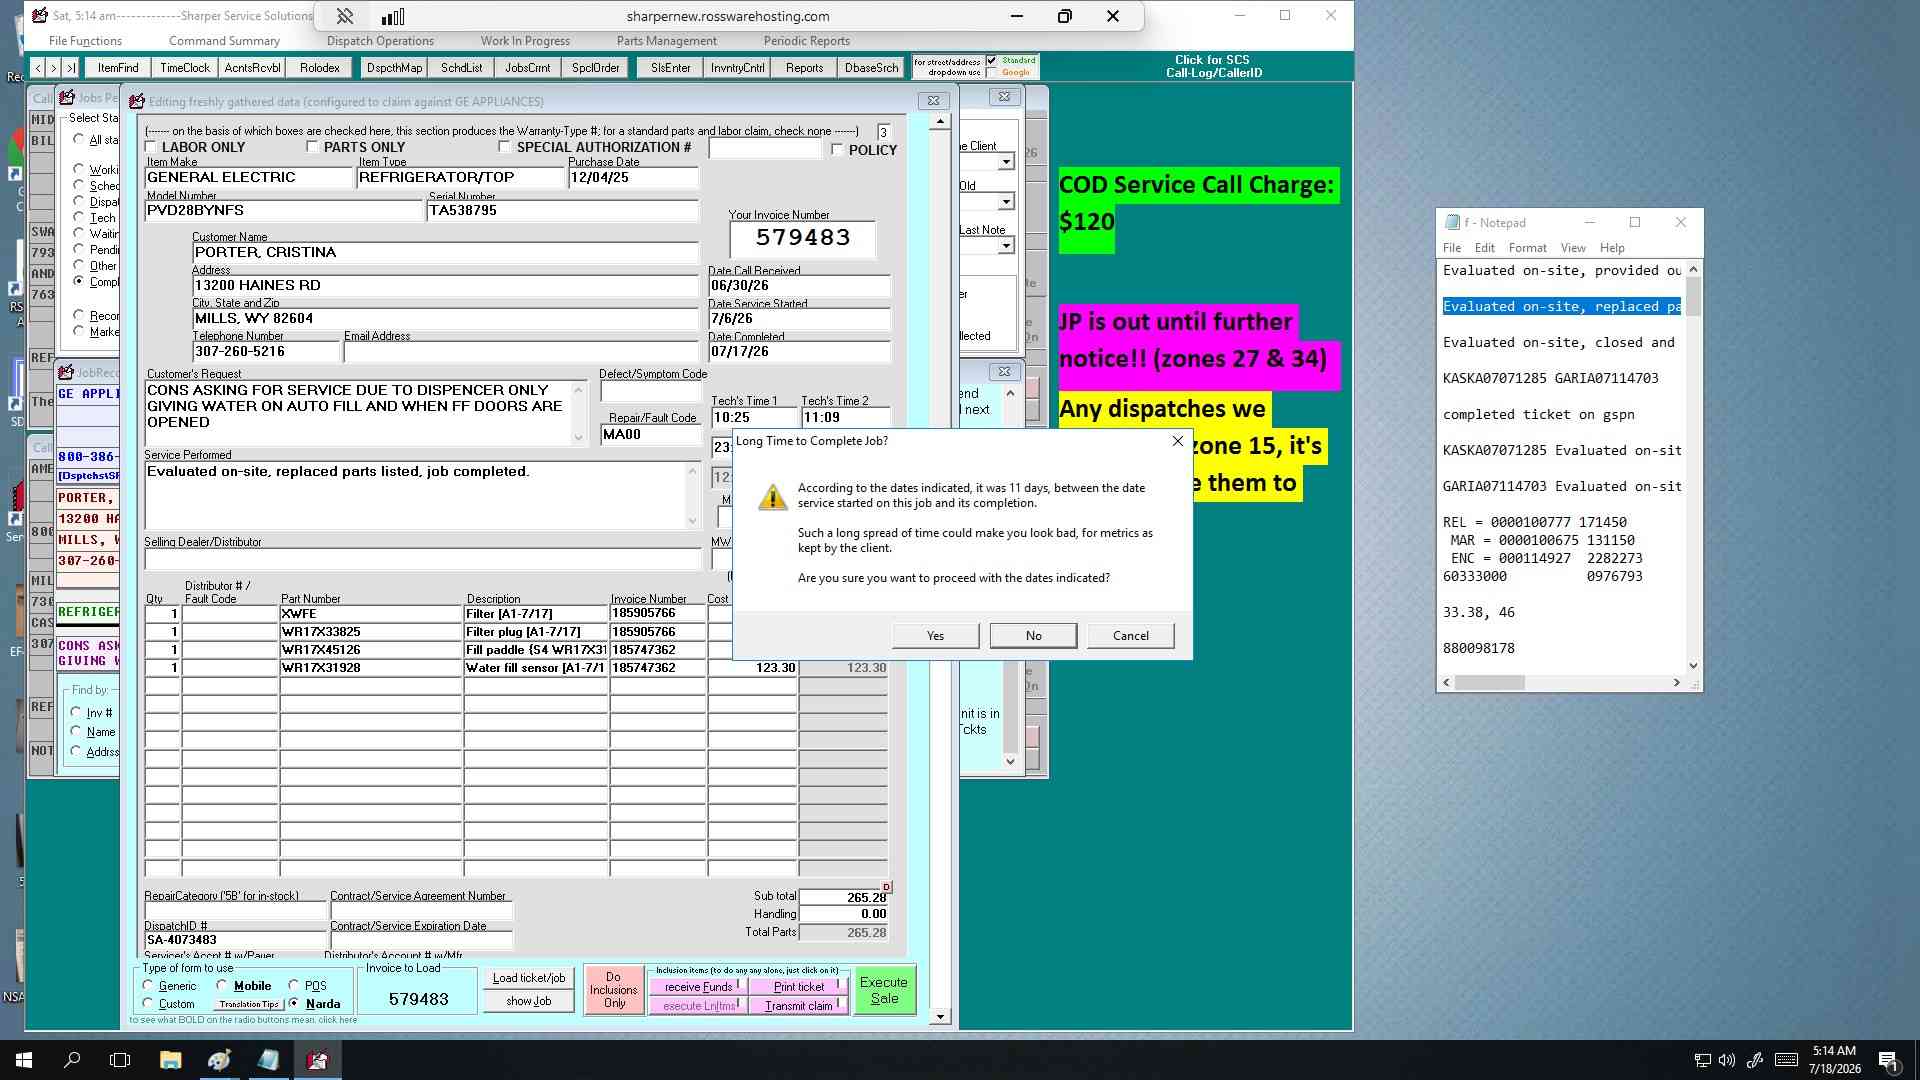
Task: Click the volume icon in system tray
Action: [1728, 1060]
